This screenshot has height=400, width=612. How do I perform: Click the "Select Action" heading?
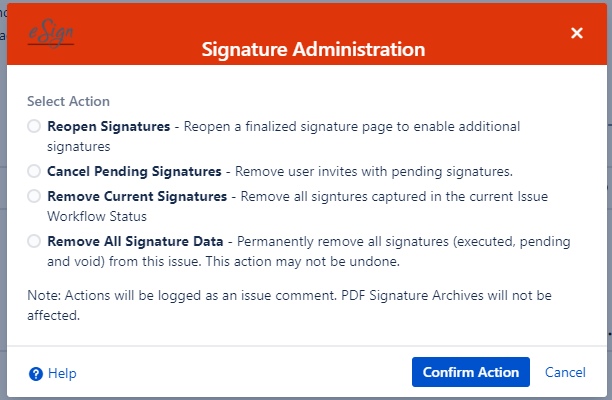(68, 101)
